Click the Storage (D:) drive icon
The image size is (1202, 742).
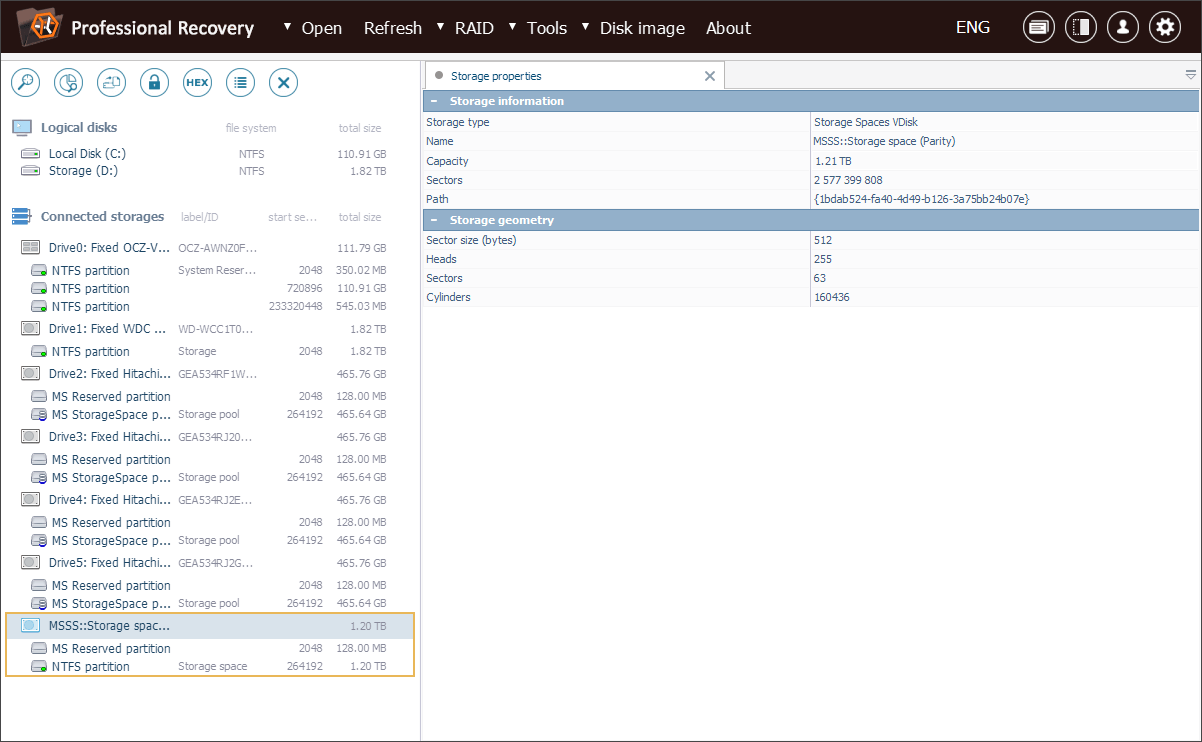[31, 171]
